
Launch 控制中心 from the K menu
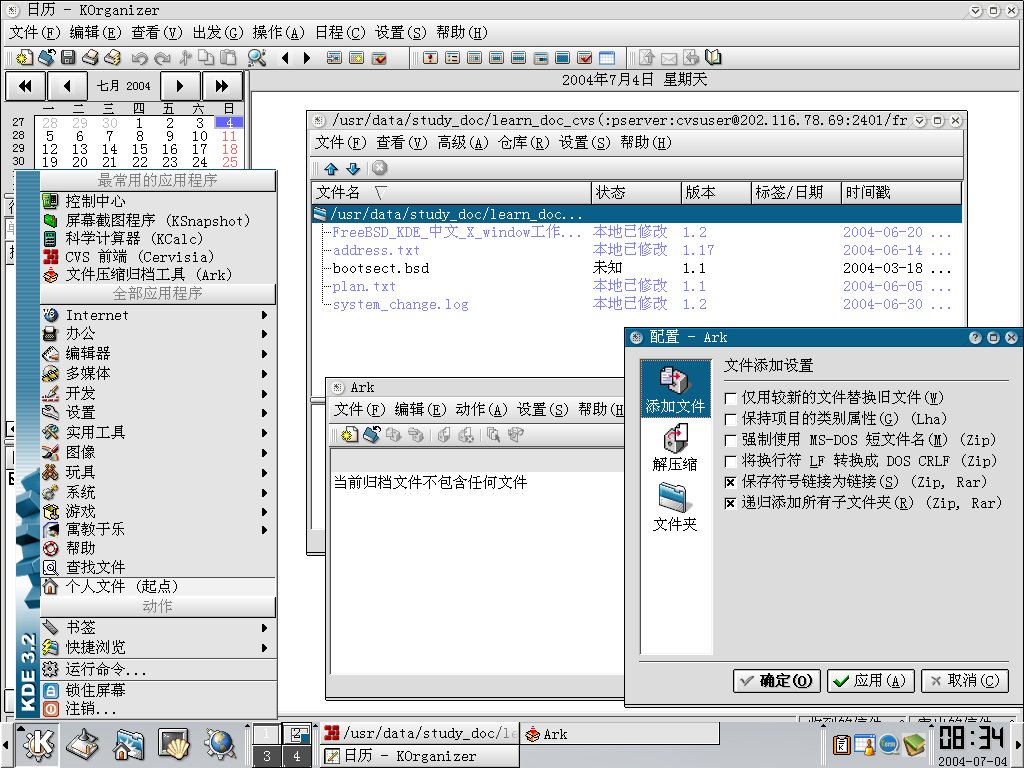(x=159, y=201)
